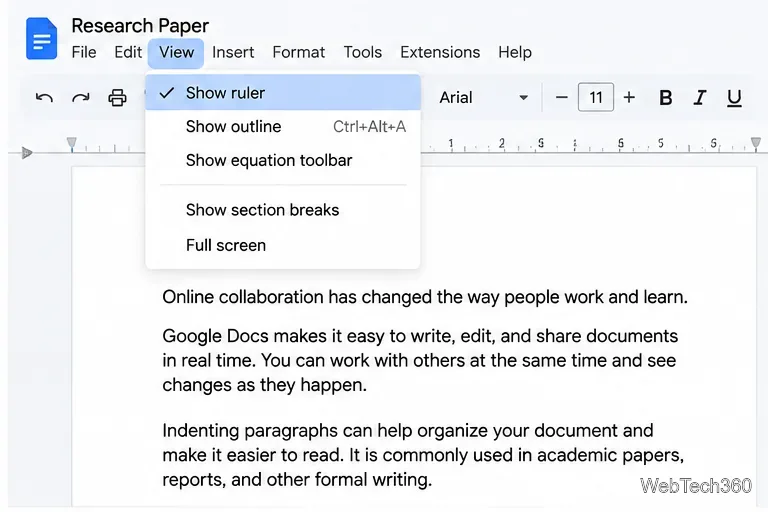Open the Extensions menu
The image size is (768, 512).
tap(440, 52)
